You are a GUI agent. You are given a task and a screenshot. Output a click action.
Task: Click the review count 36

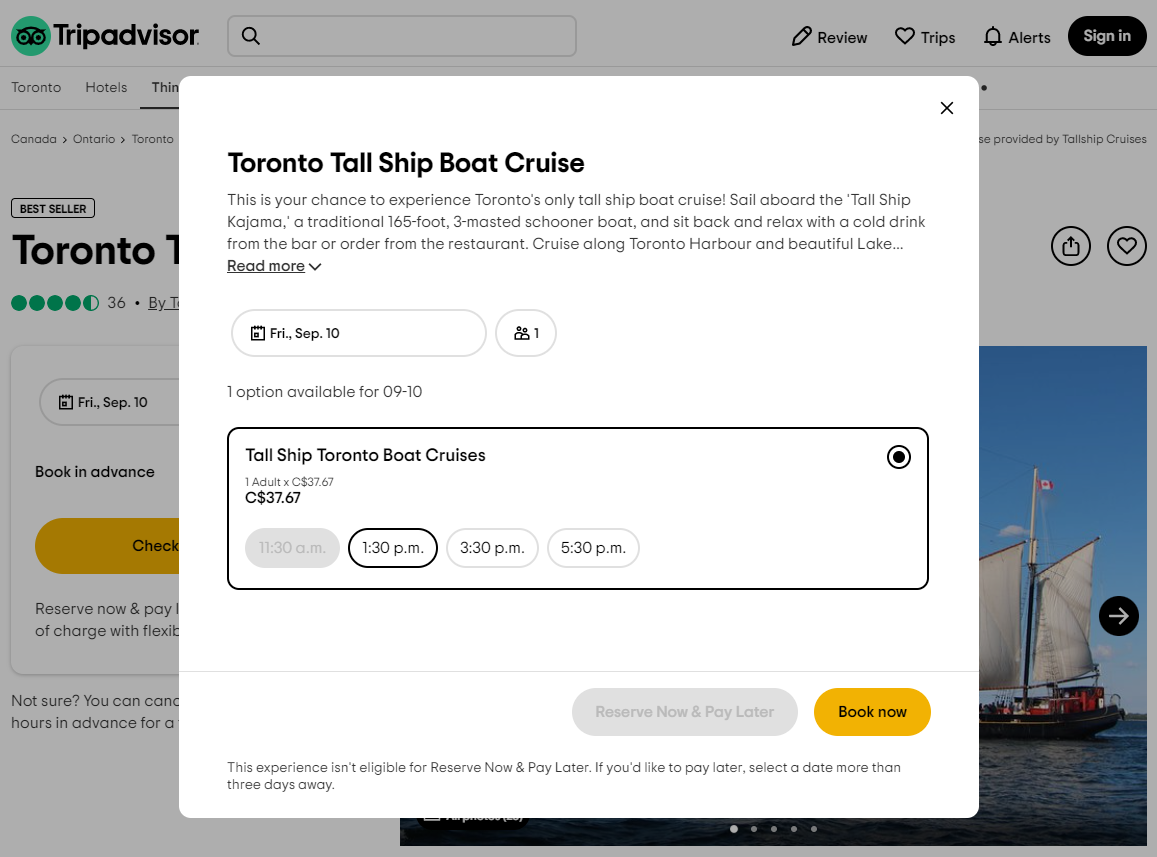click(x=117, y=303)
